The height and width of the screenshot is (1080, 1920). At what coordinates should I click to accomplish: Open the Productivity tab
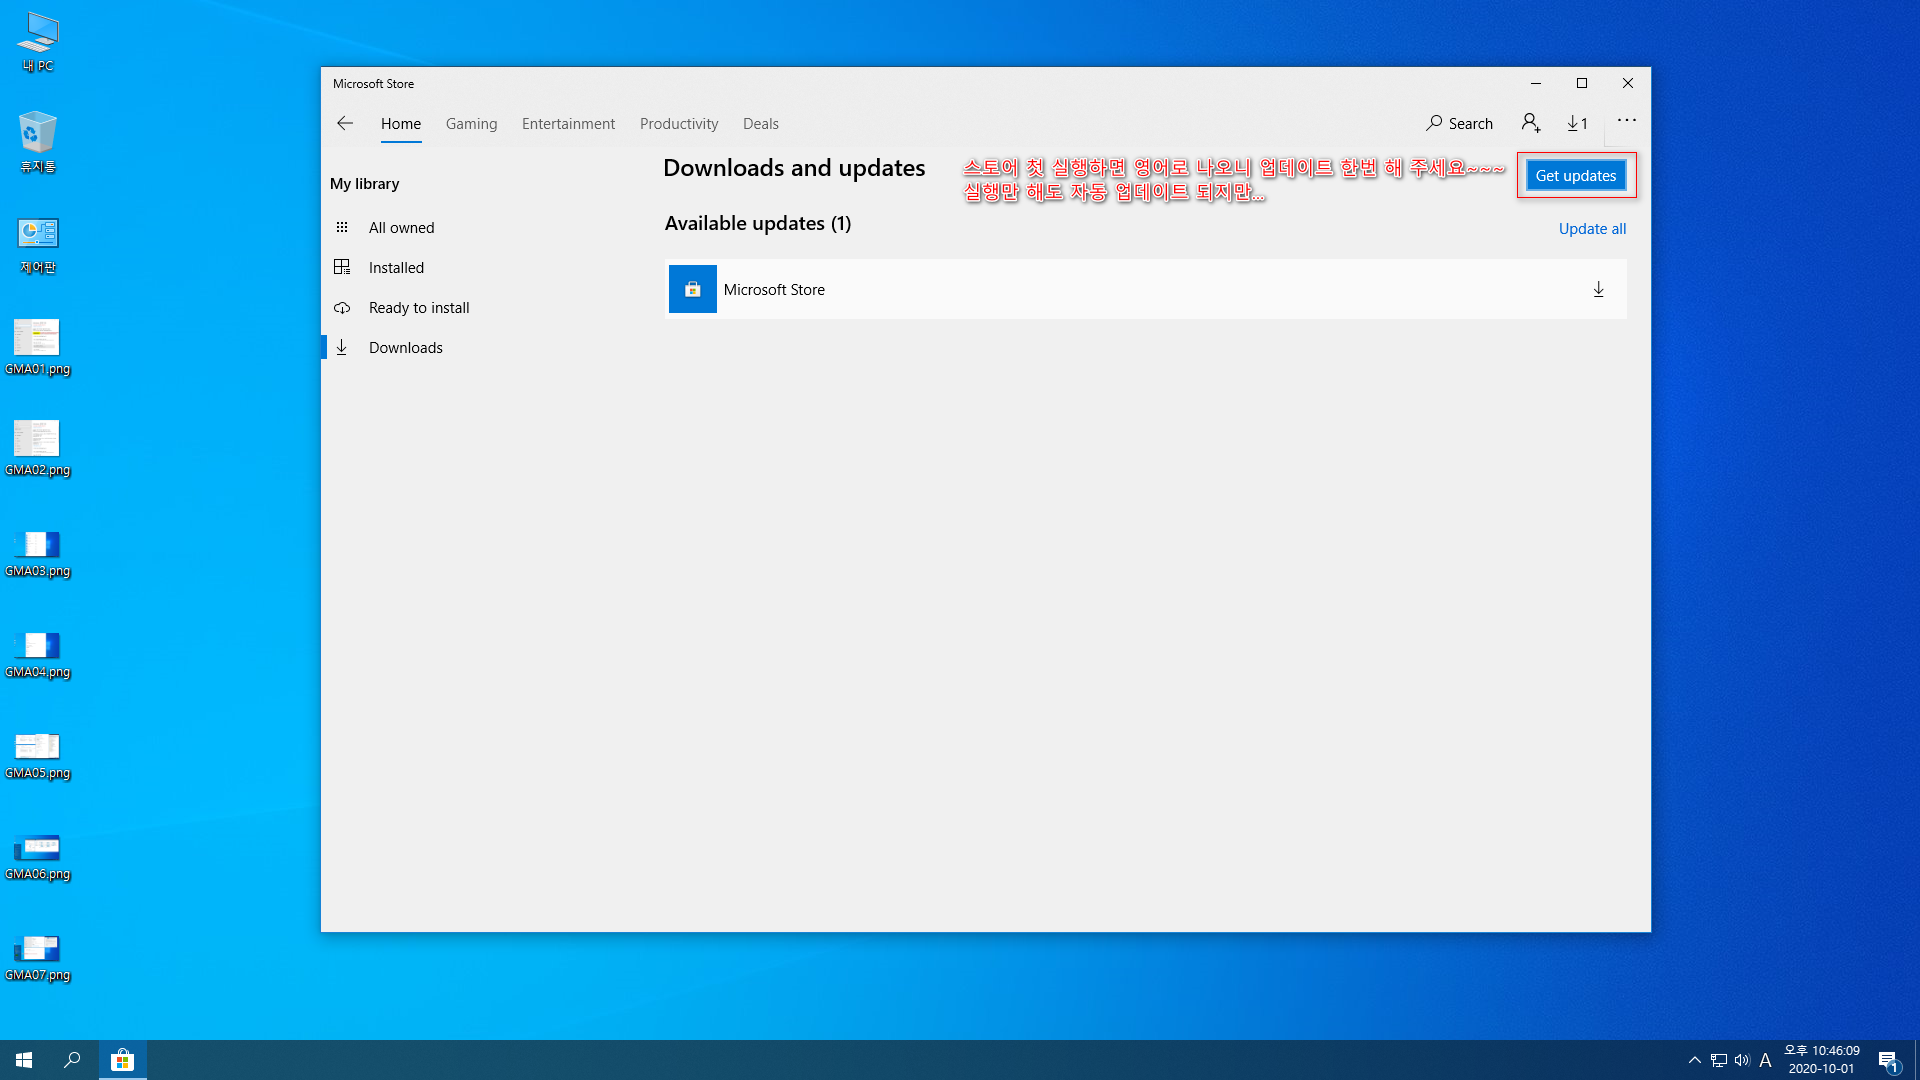pyautogui.click(x=679, y=124)
